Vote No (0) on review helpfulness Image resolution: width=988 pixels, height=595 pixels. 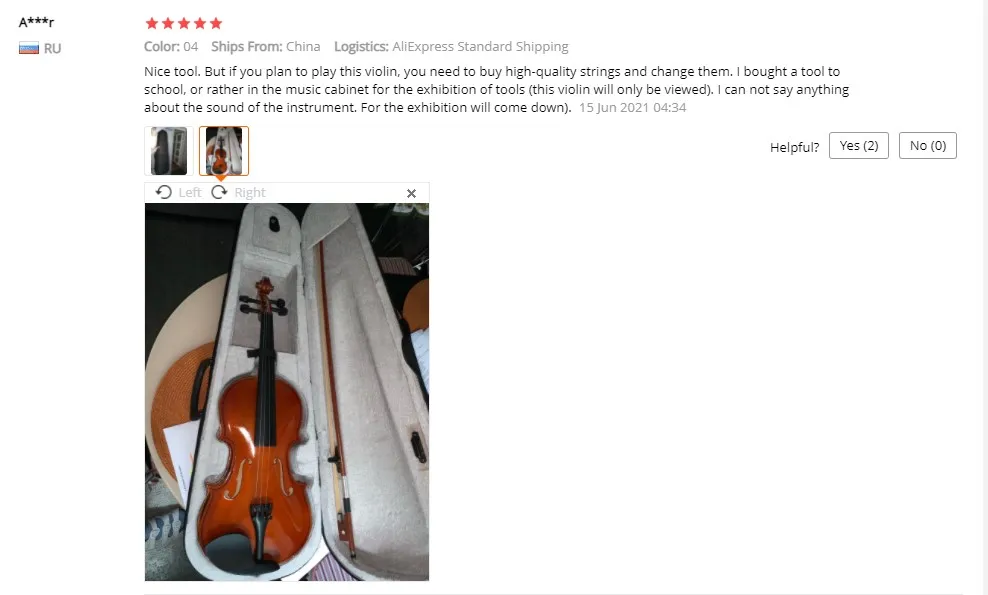pos(928,146)
